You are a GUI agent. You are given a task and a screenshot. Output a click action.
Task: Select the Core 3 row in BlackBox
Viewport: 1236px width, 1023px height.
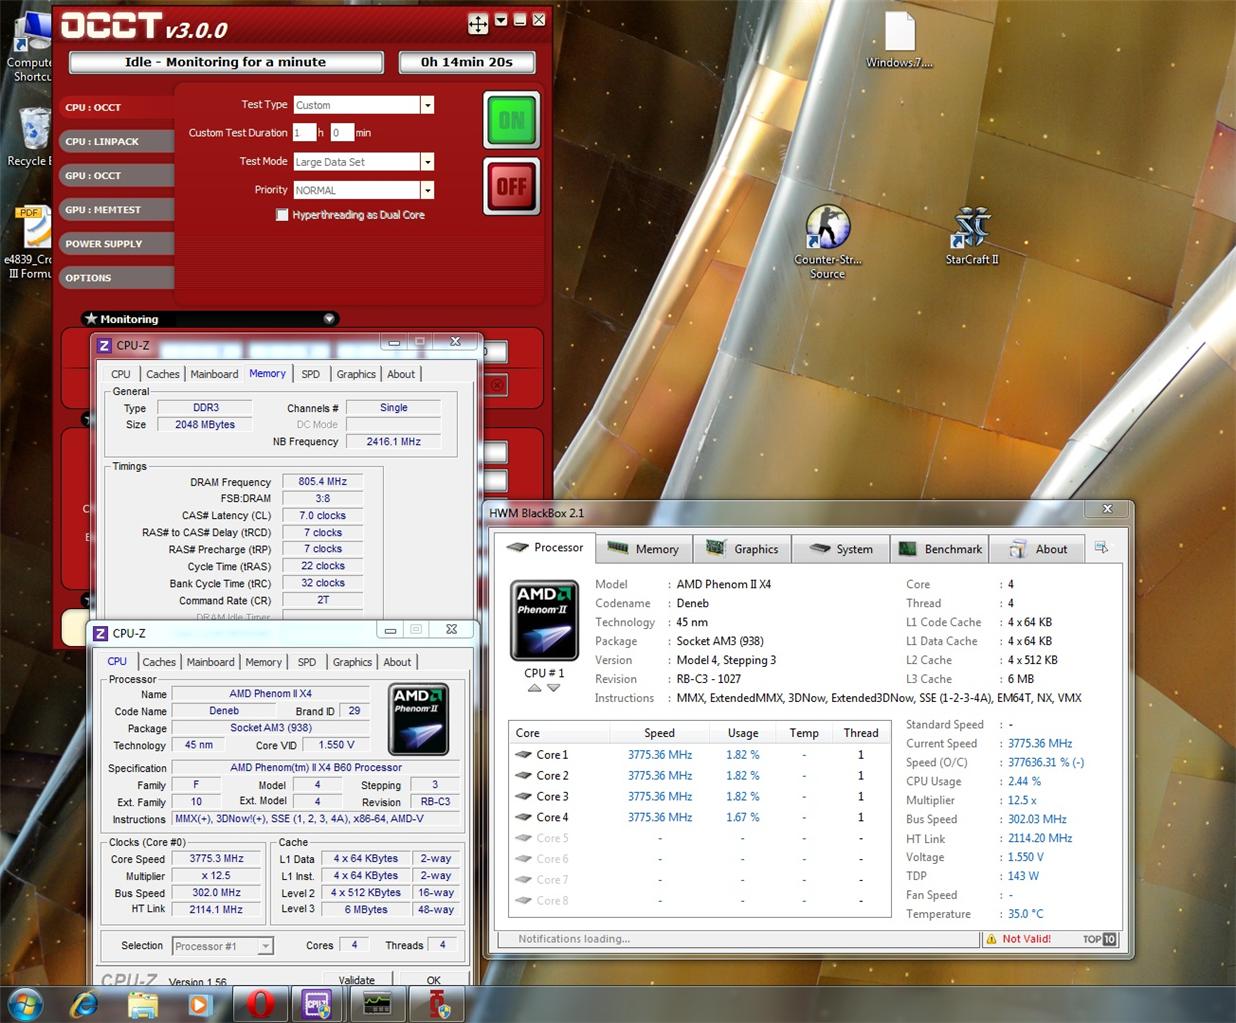(x=699, y=797)
